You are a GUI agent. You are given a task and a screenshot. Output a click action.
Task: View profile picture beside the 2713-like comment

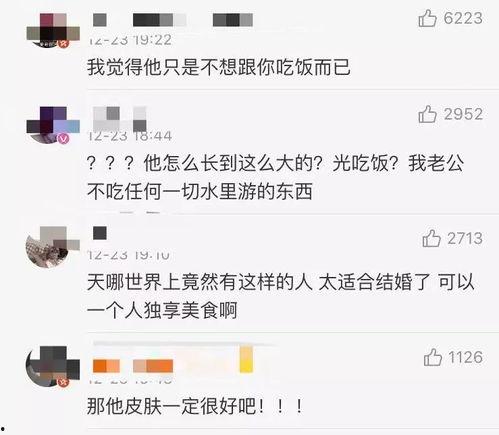pos(53,247)
